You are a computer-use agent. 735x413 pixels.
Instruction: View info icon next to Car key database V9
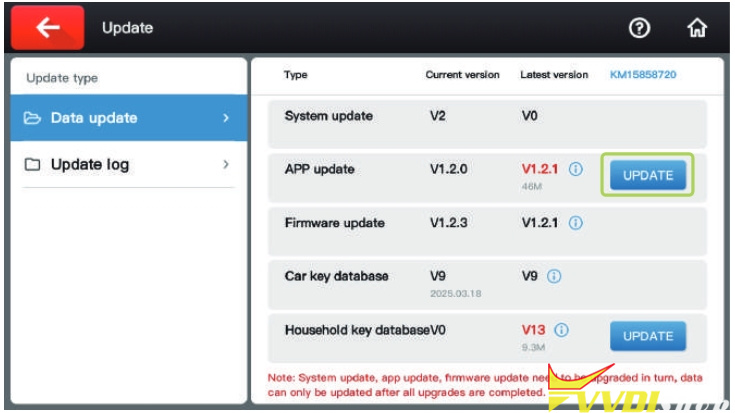[x=554, y=276]
